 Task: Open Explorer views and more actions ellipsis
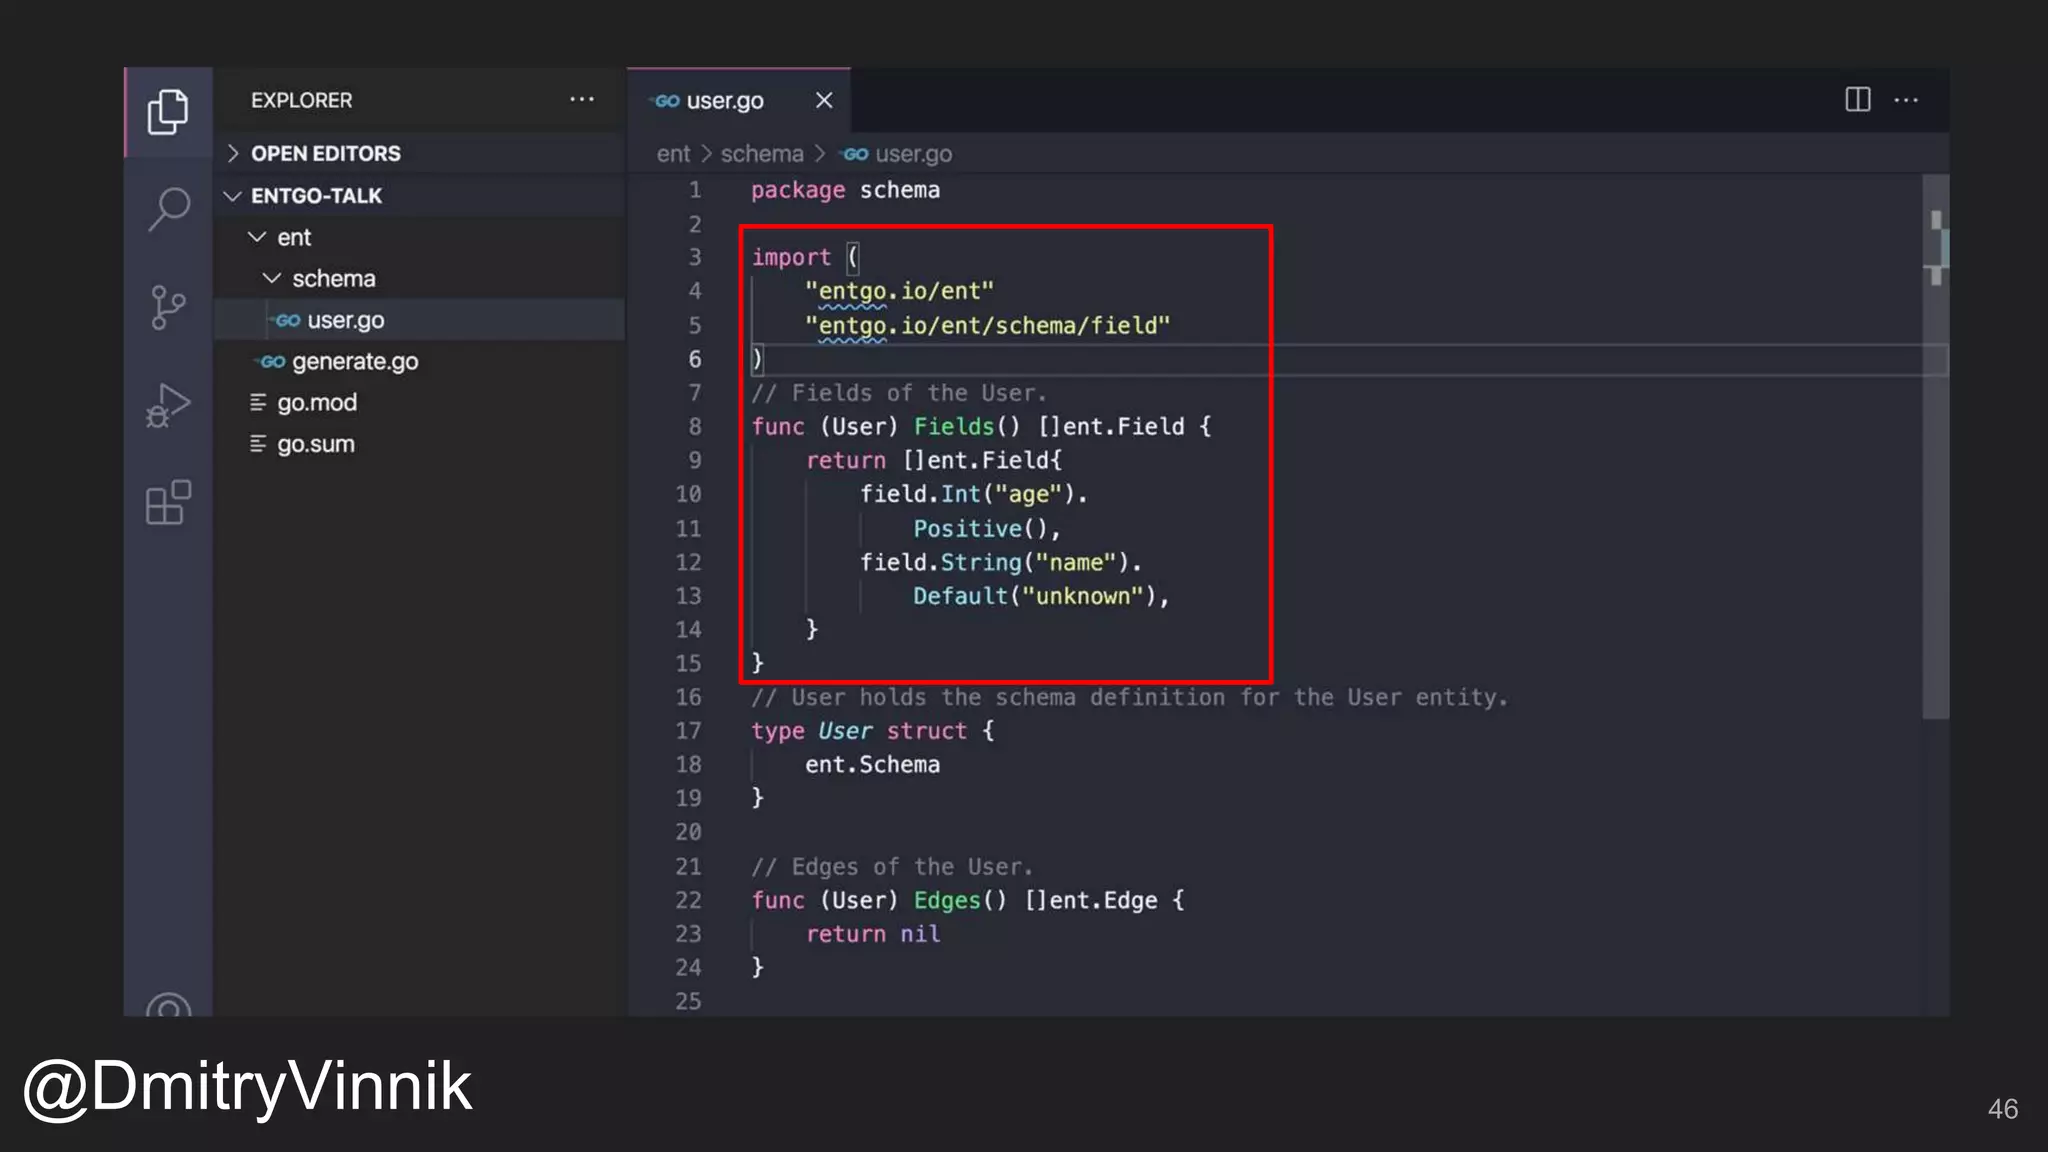581,100
